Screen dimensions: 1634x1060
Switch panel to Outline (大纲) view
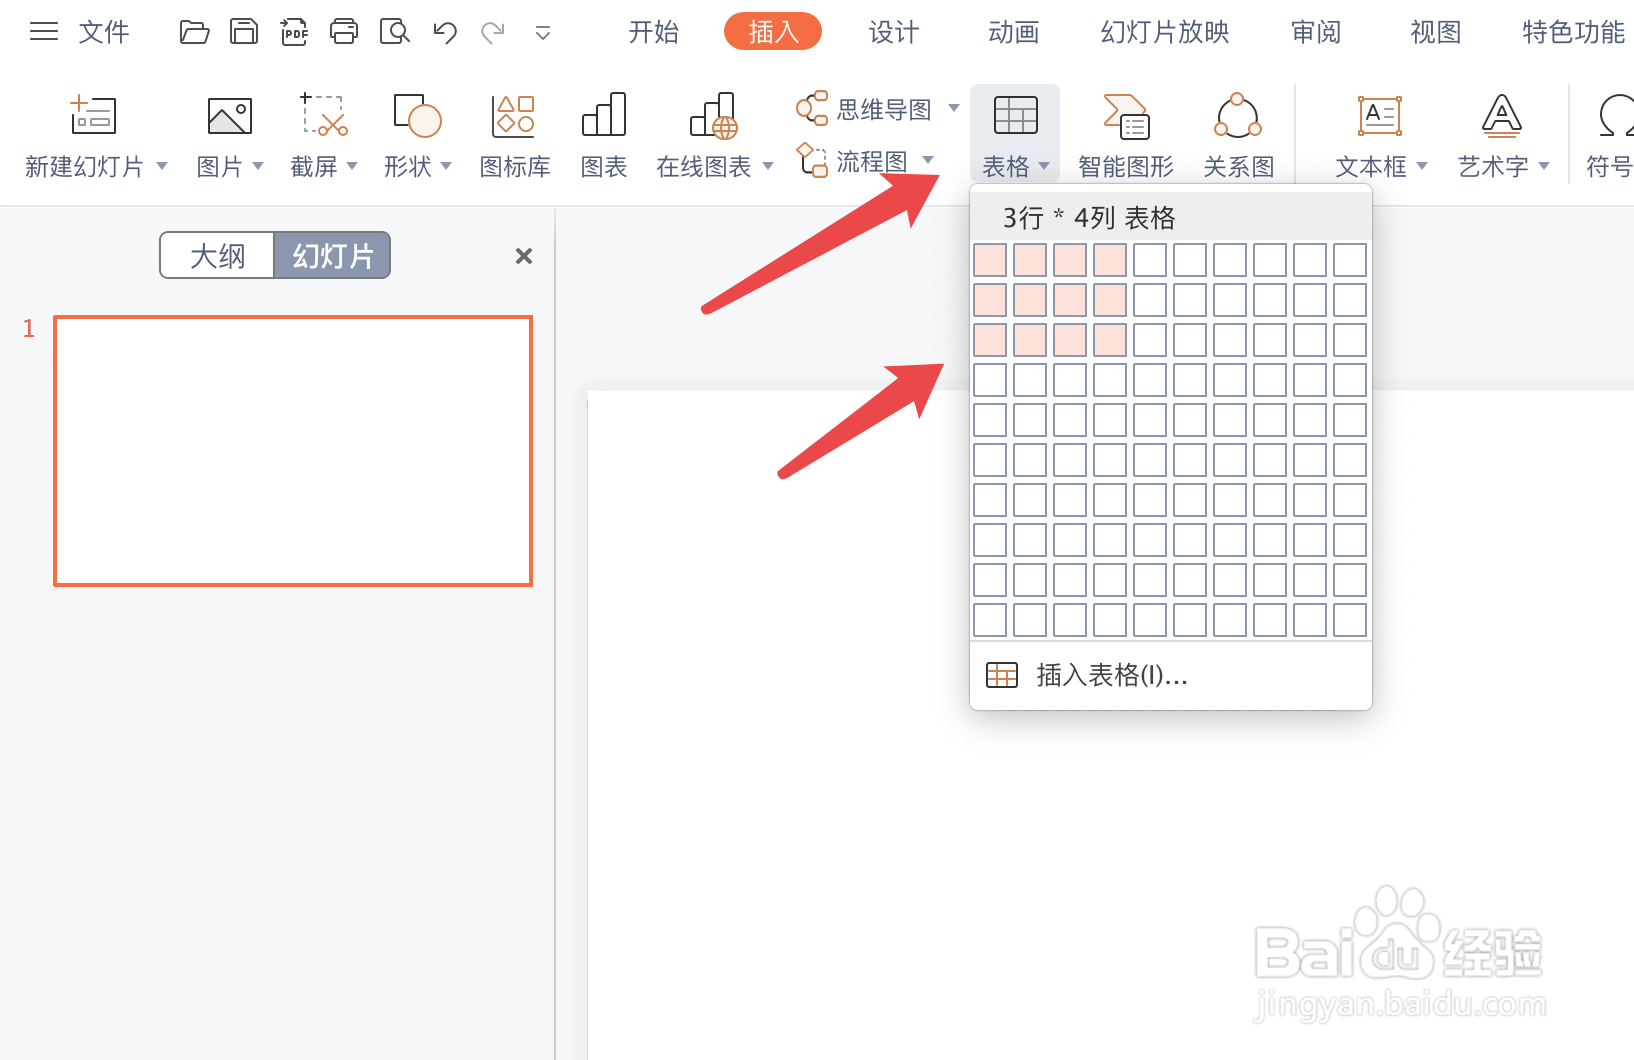pyautogui.click(x=217, y=256)
